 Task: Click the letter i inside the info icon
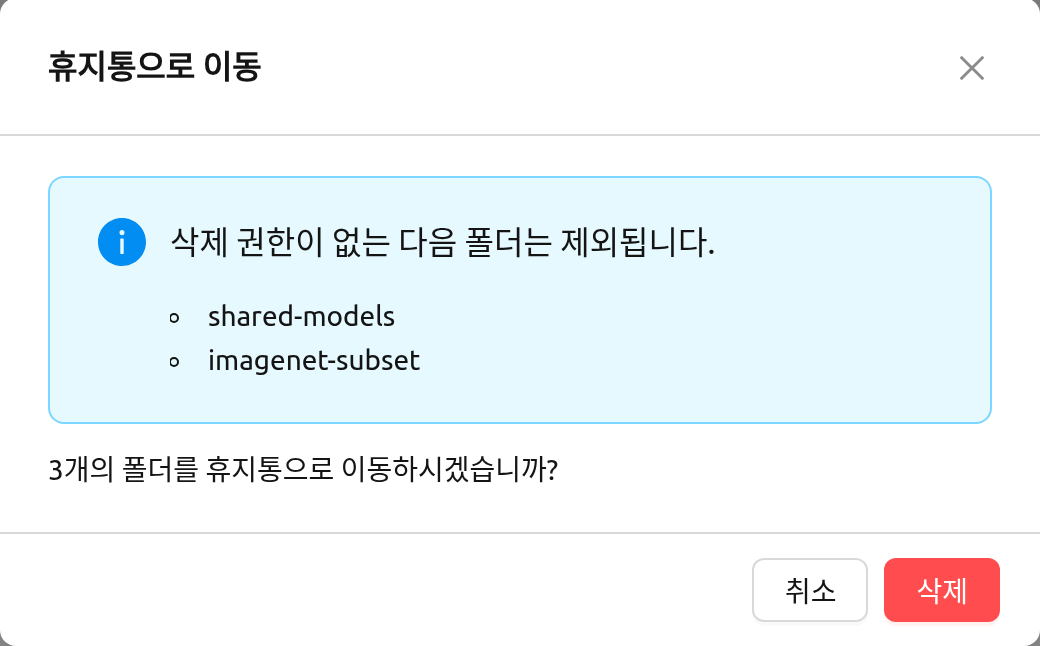pos(122,243)
